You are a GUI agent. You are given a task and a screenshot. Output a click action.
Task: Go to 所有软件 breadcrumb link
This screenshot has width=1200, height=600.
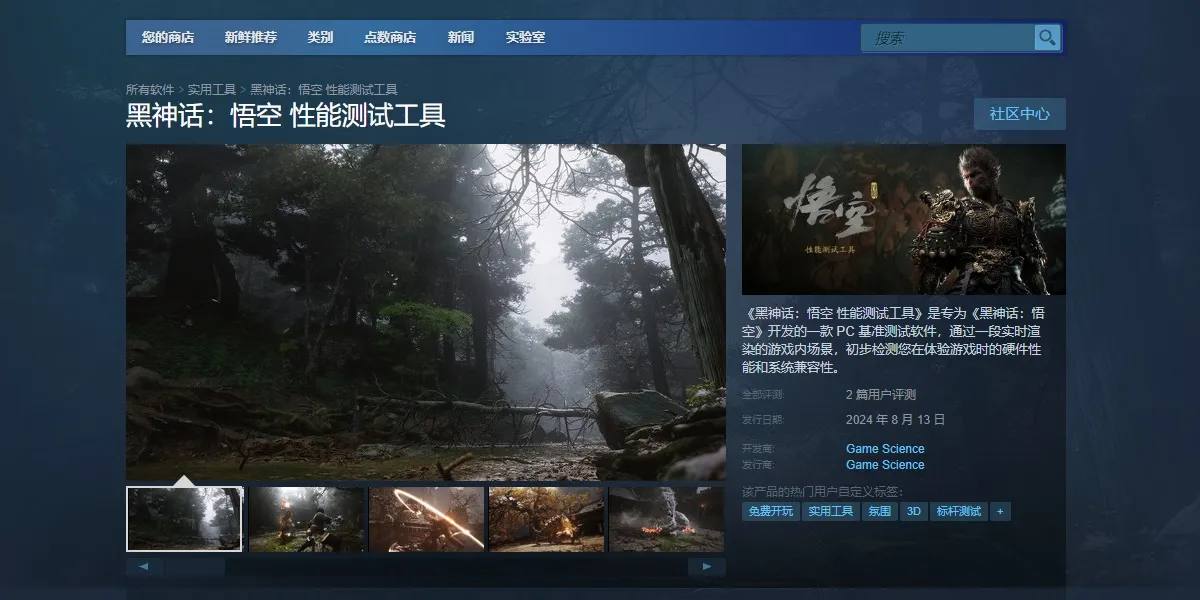click(x=150, y=90)
